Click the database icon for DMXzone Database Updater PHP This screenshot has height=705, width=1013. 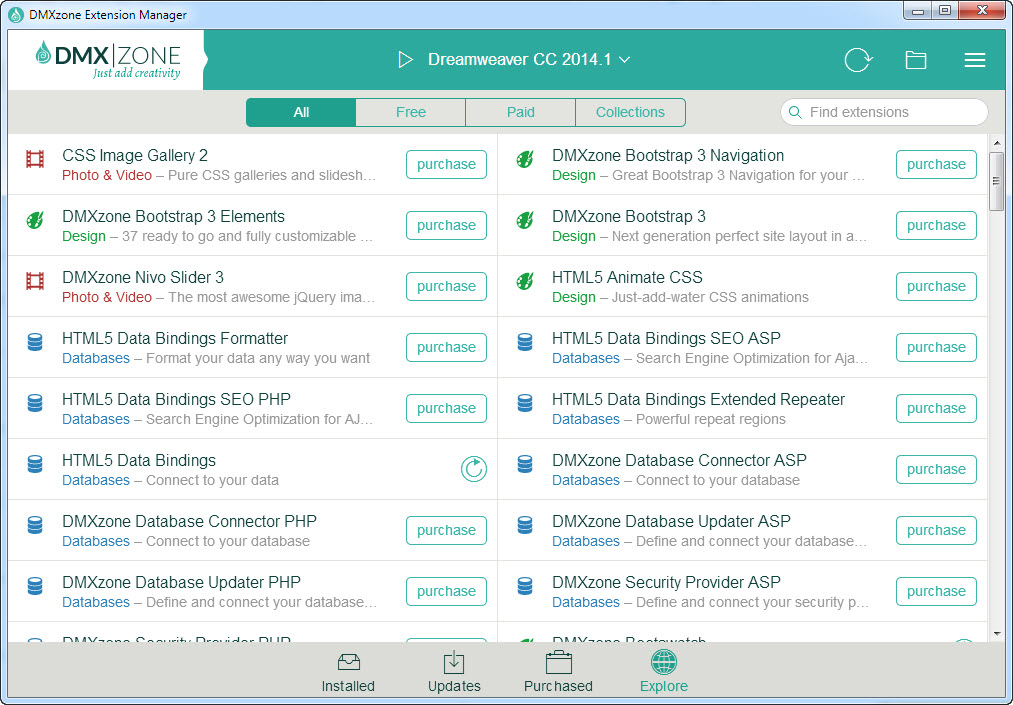coord(35,586)
